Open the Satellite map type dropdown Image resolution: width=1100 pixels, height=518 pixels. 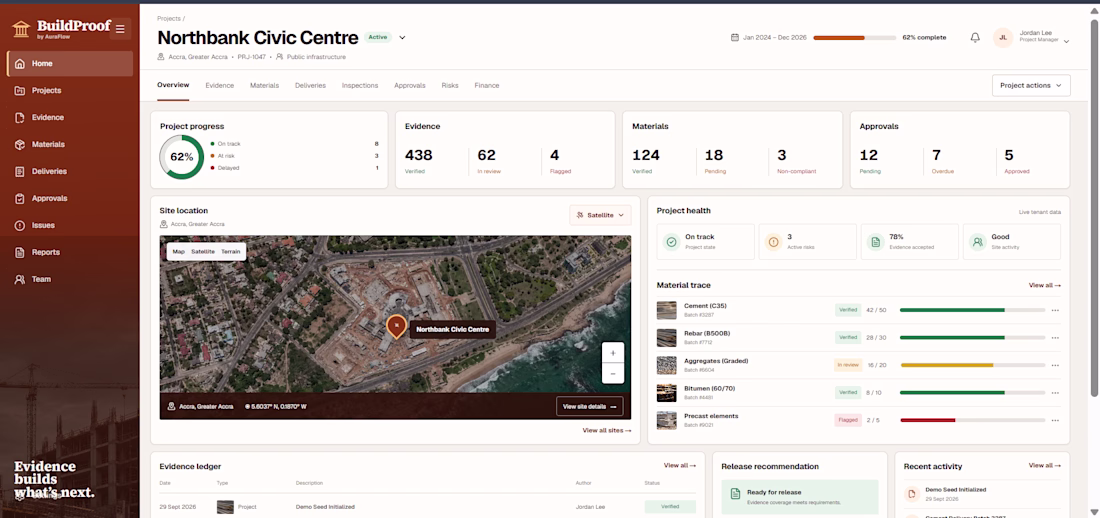click(601, 215)
